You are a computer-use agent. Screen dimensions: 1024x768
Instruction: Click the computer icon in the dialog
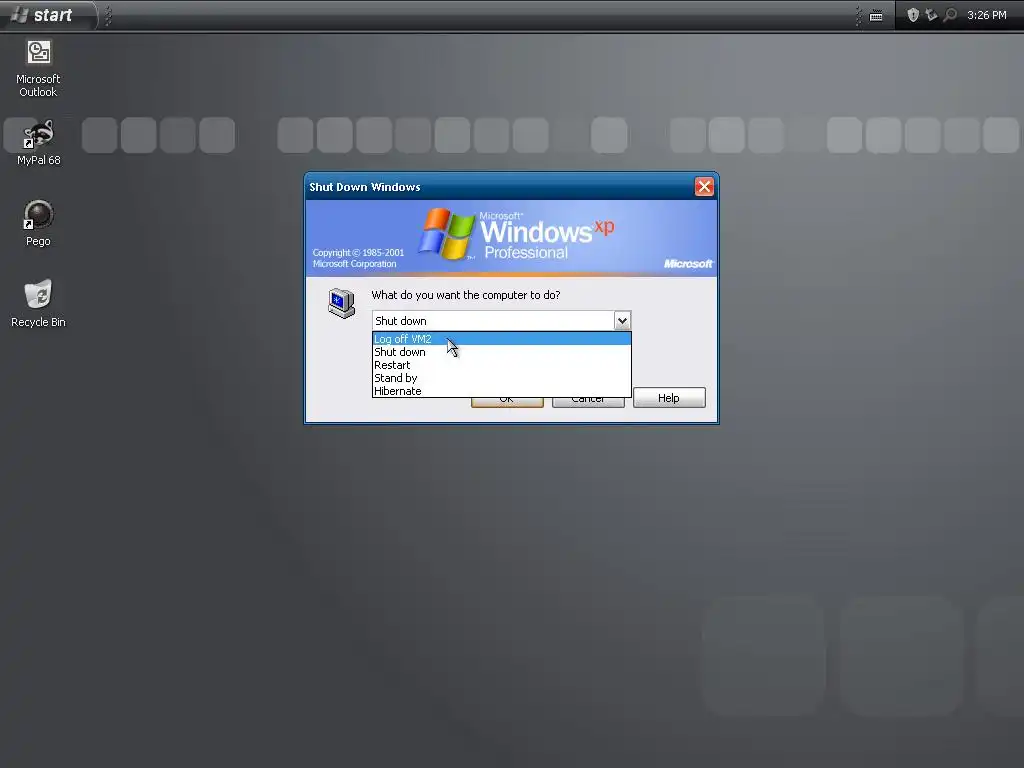pyautogui.click(x=342, y=303)
